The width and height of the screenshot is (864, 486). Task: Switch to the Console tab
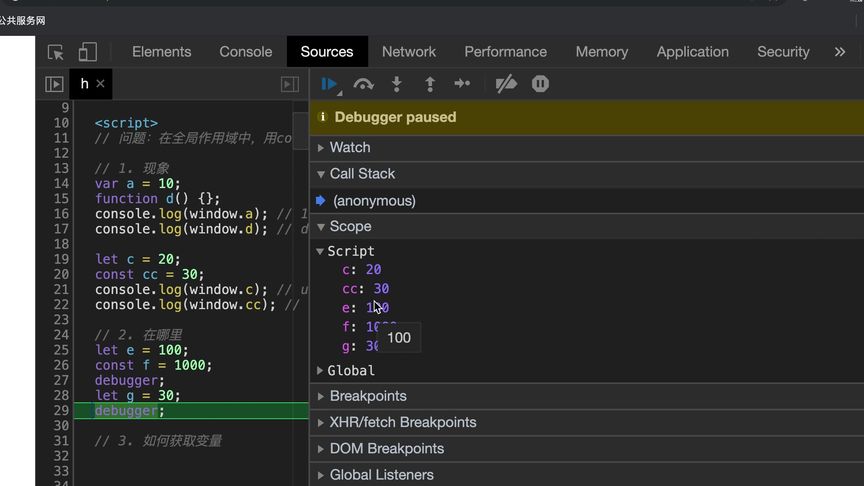tap(245, 52)
